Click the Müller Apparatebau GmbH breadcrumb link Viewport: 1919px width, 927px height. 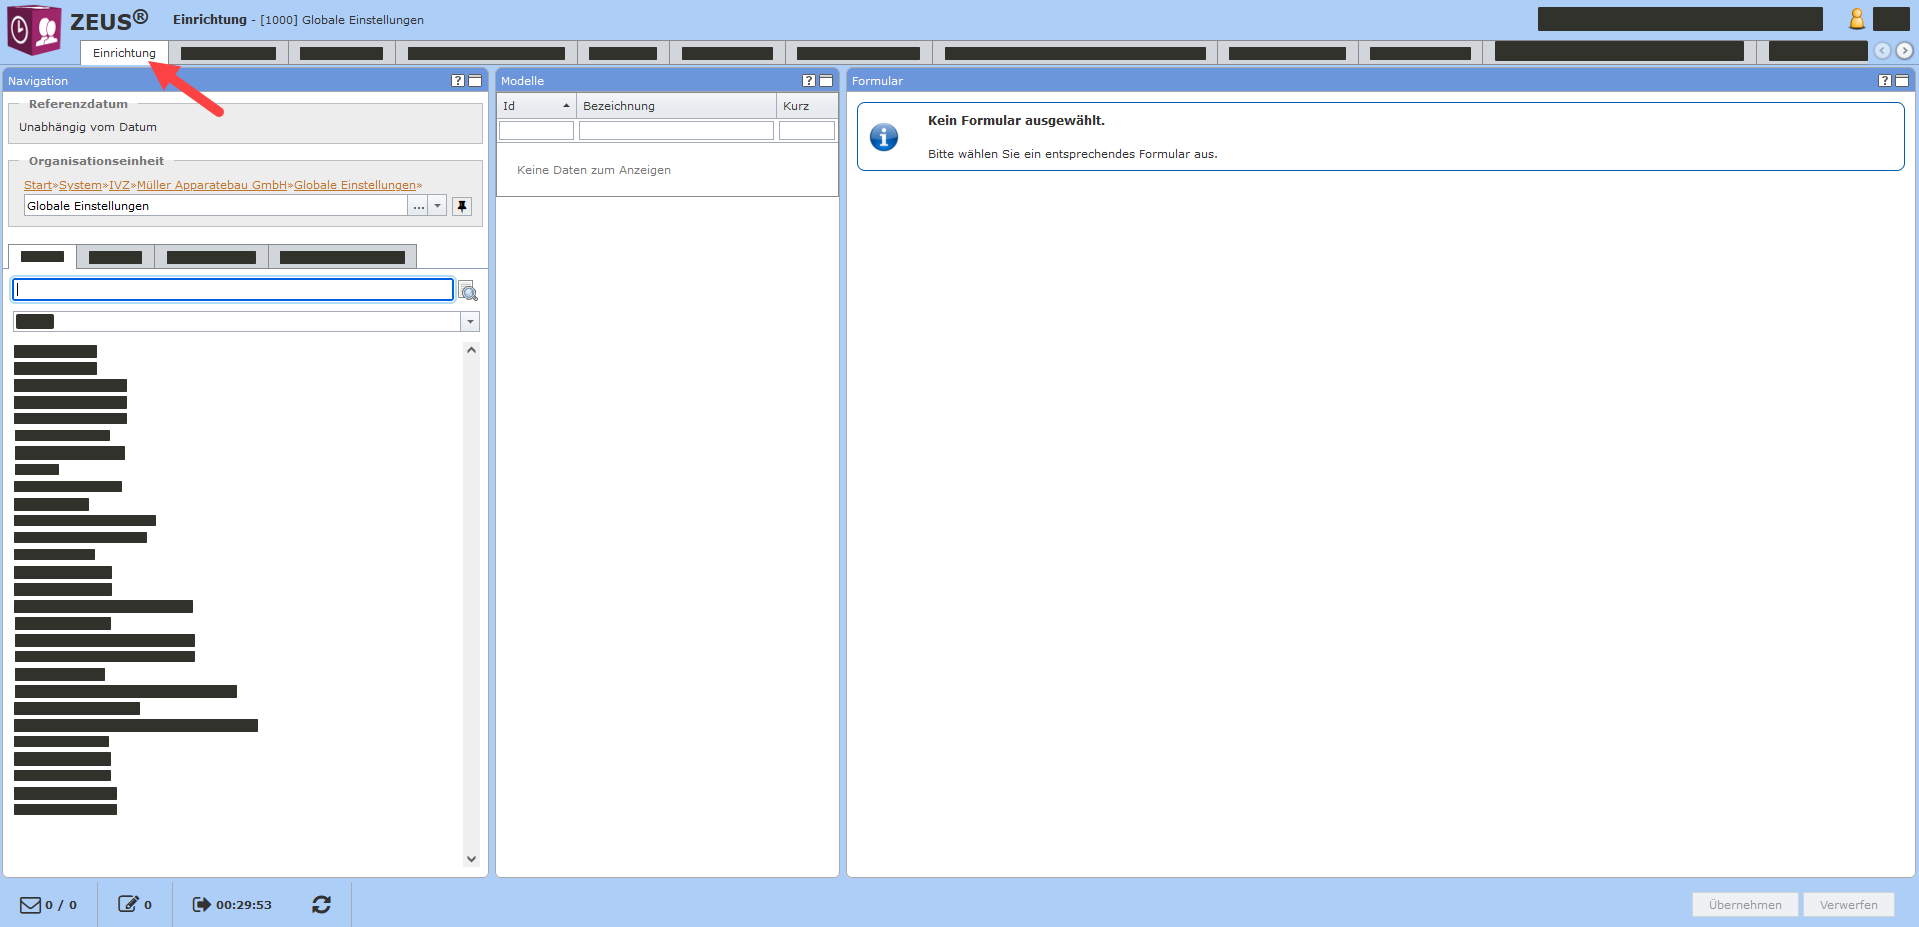click(211, 185)
